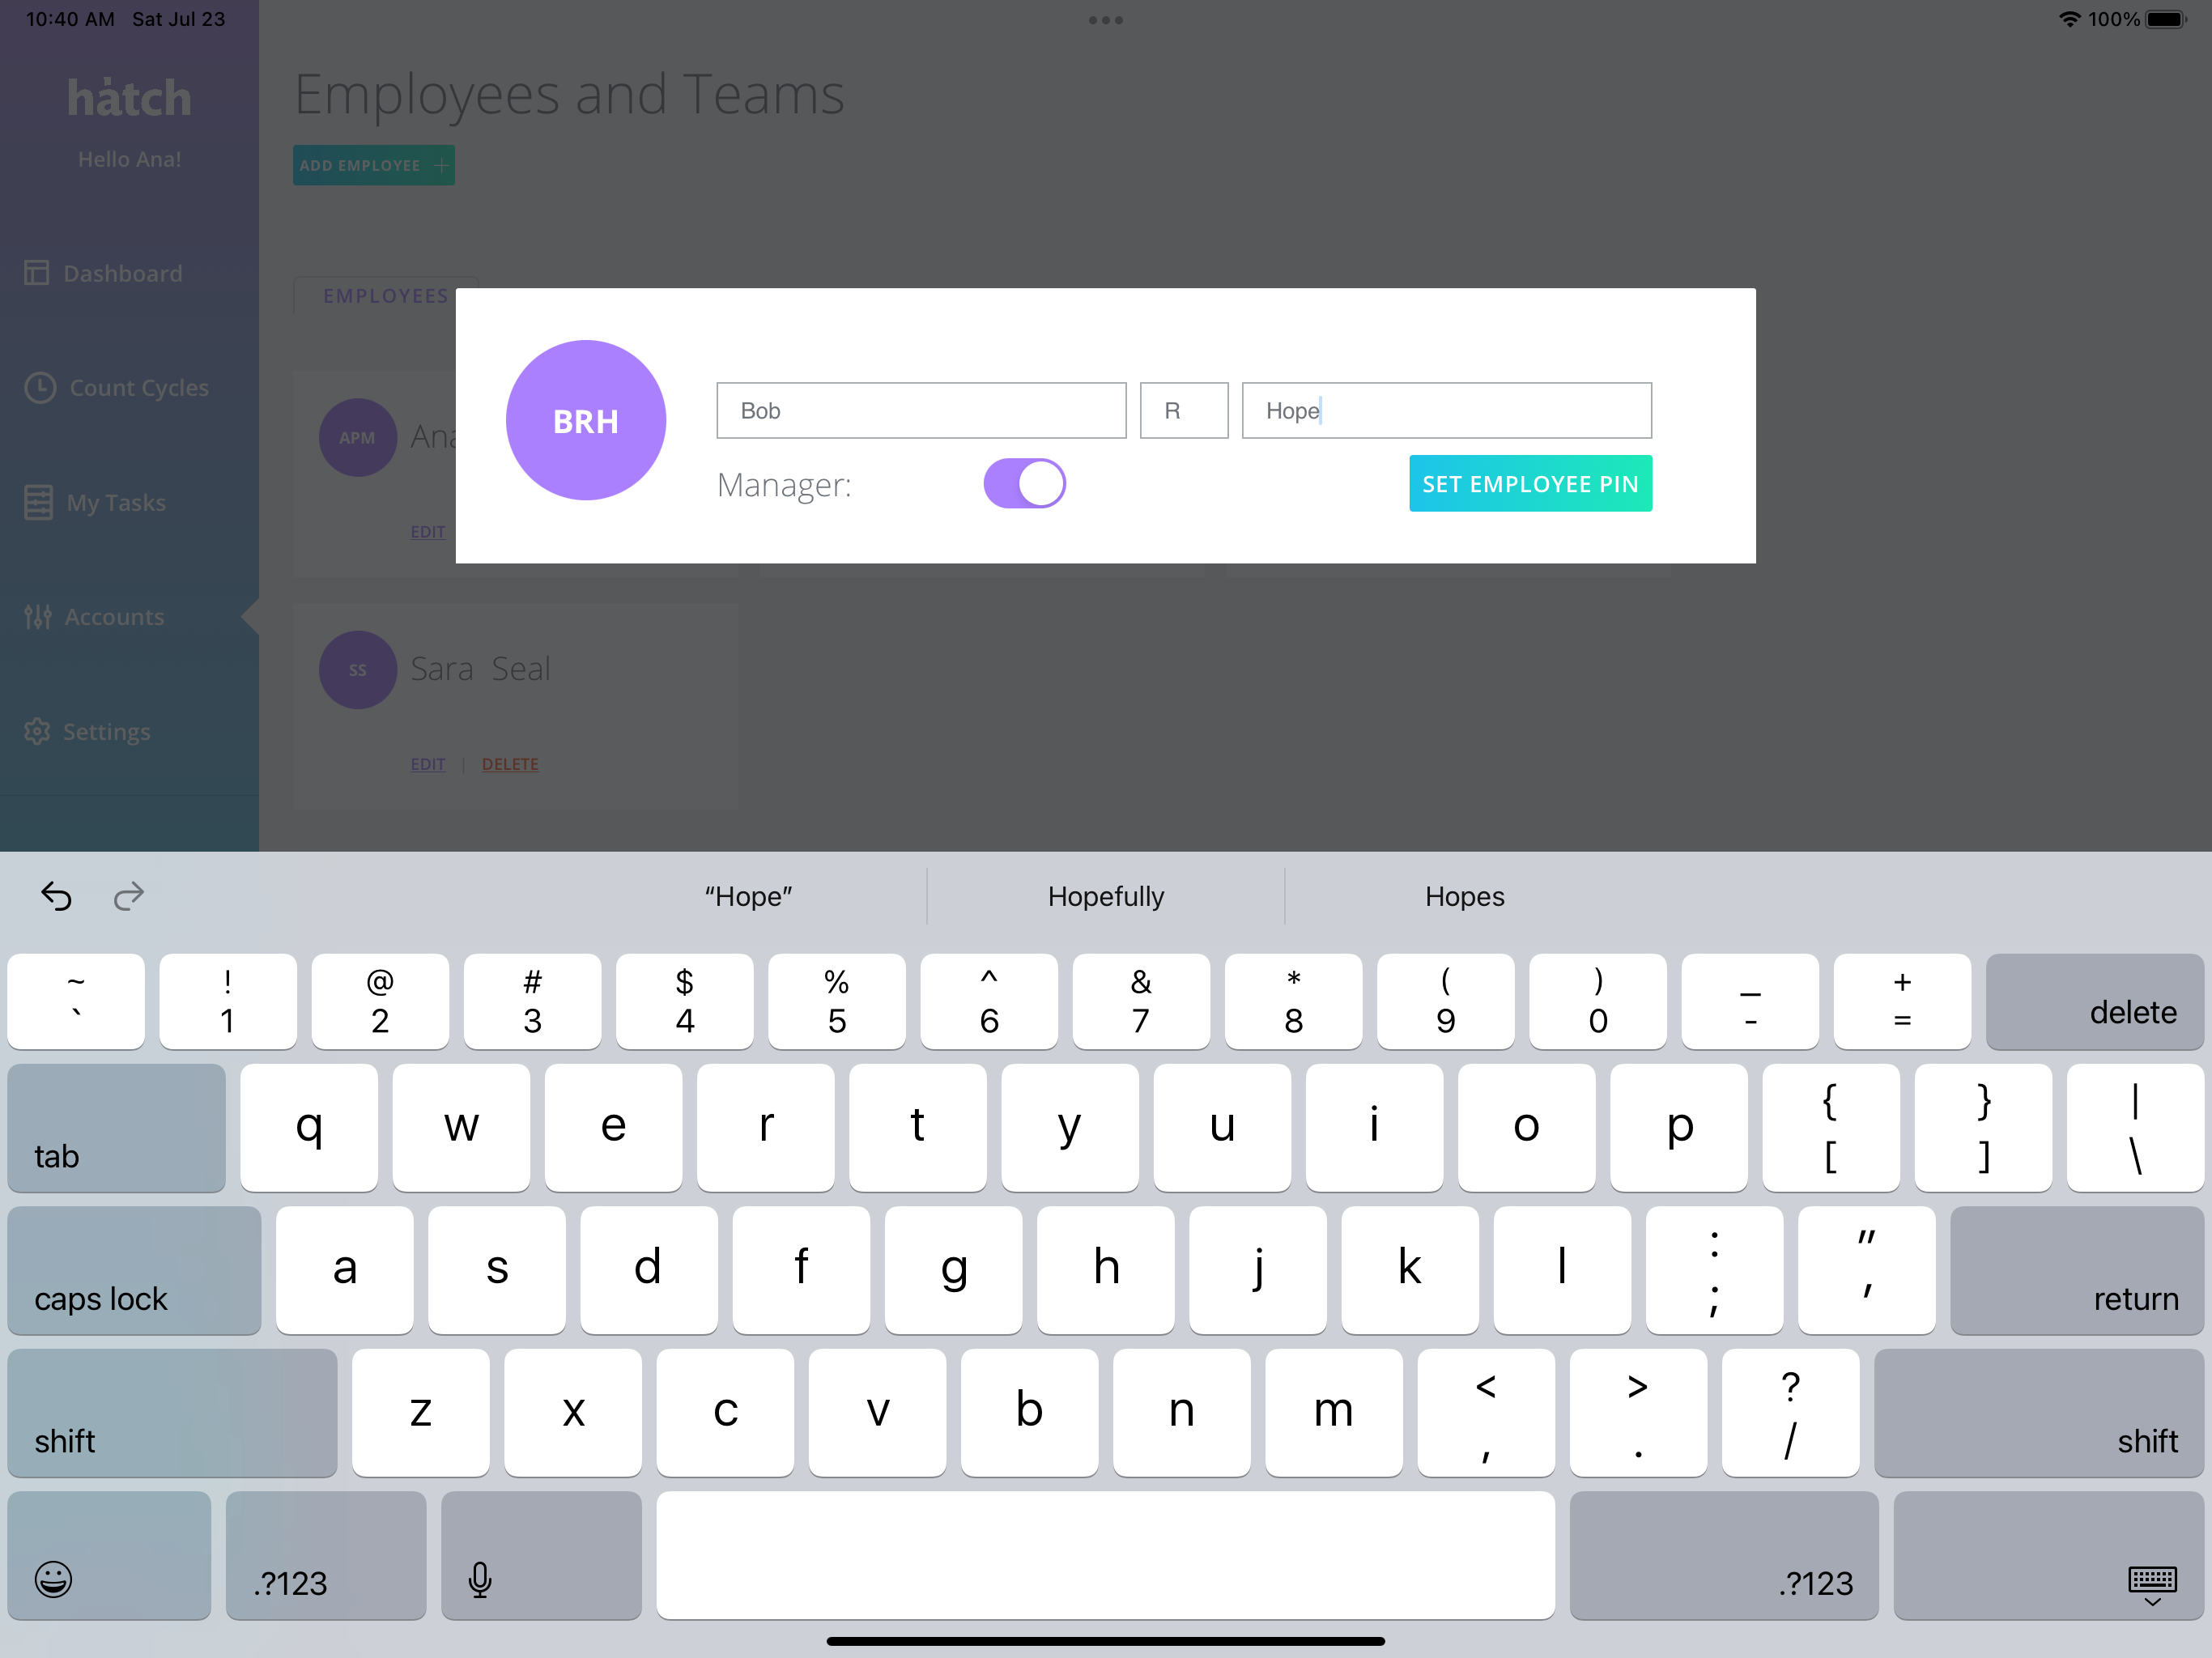Tap the 0 right parenthesis key

pos(1598,1001)
